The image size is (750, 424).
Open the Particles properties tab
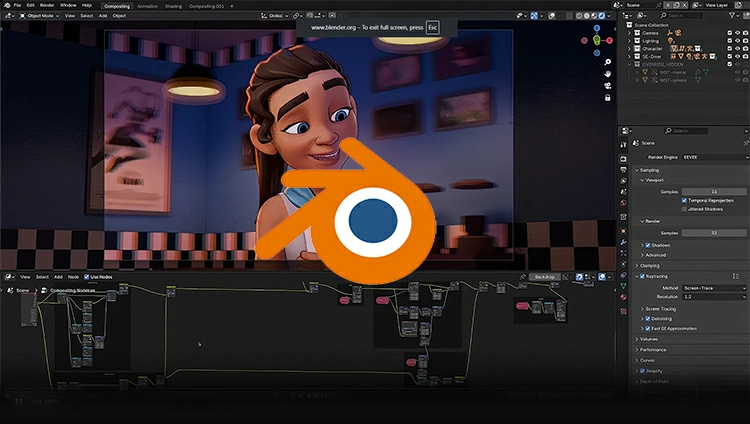tap(623, 253)
